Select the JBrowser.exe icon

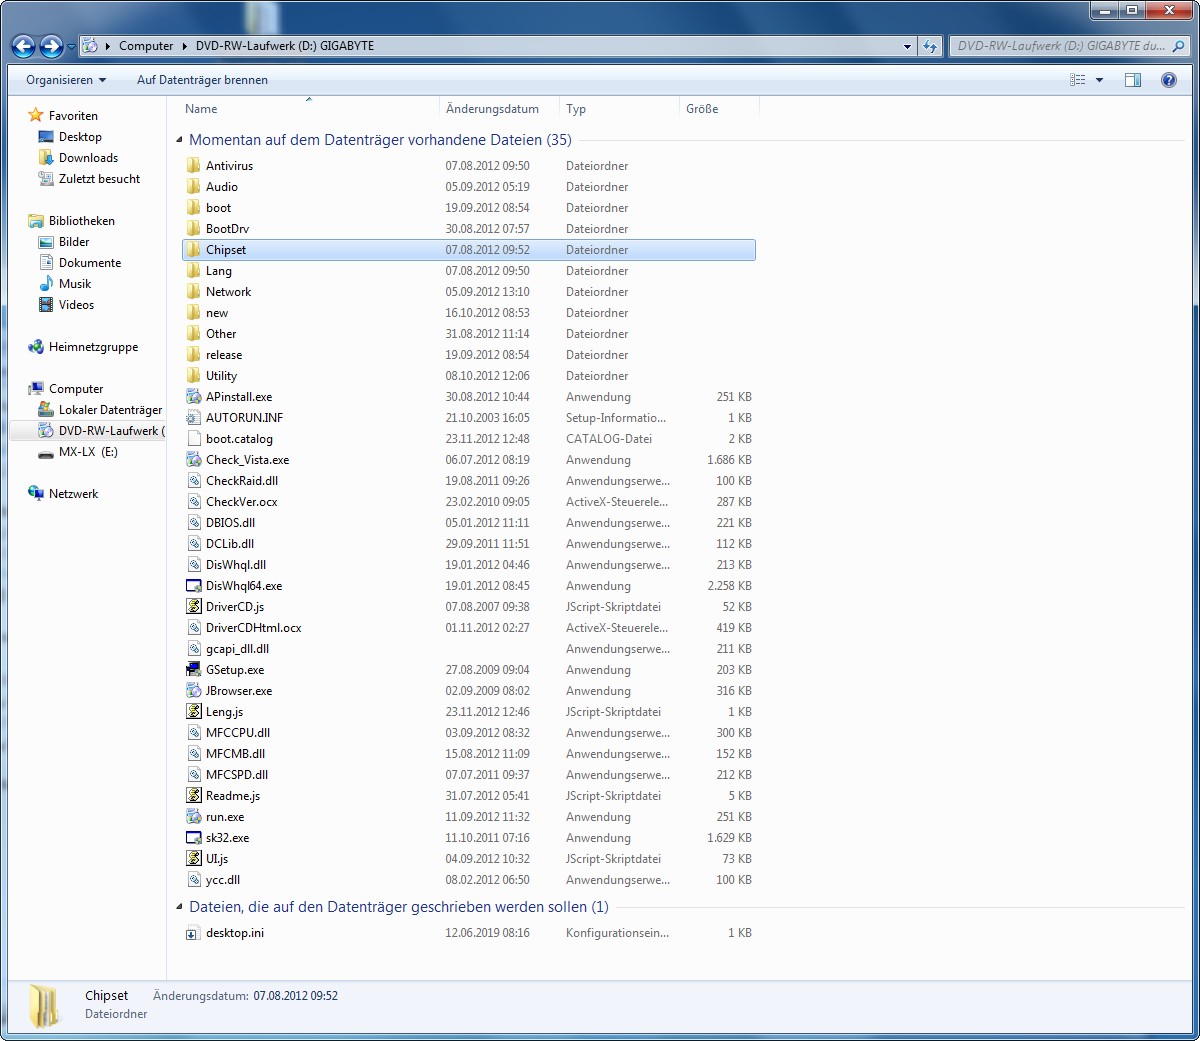194,691
